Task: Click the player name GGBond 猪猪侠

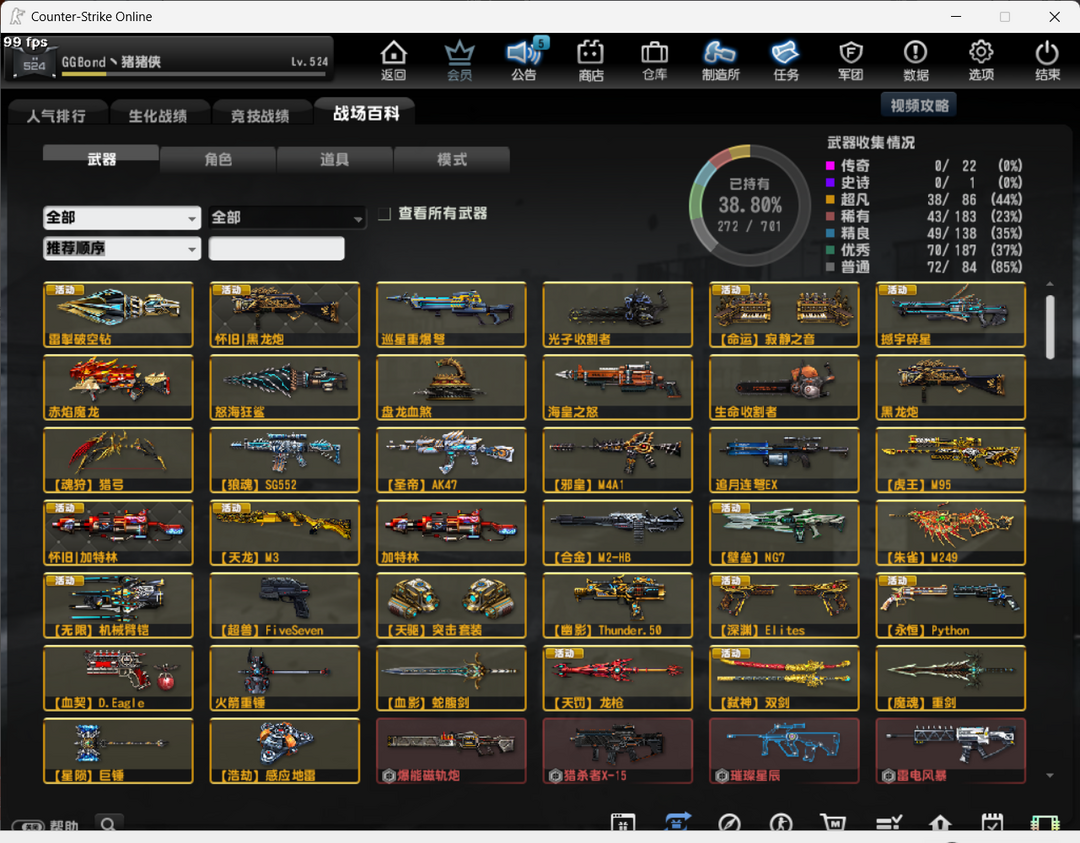Action: tap(111, 62)
